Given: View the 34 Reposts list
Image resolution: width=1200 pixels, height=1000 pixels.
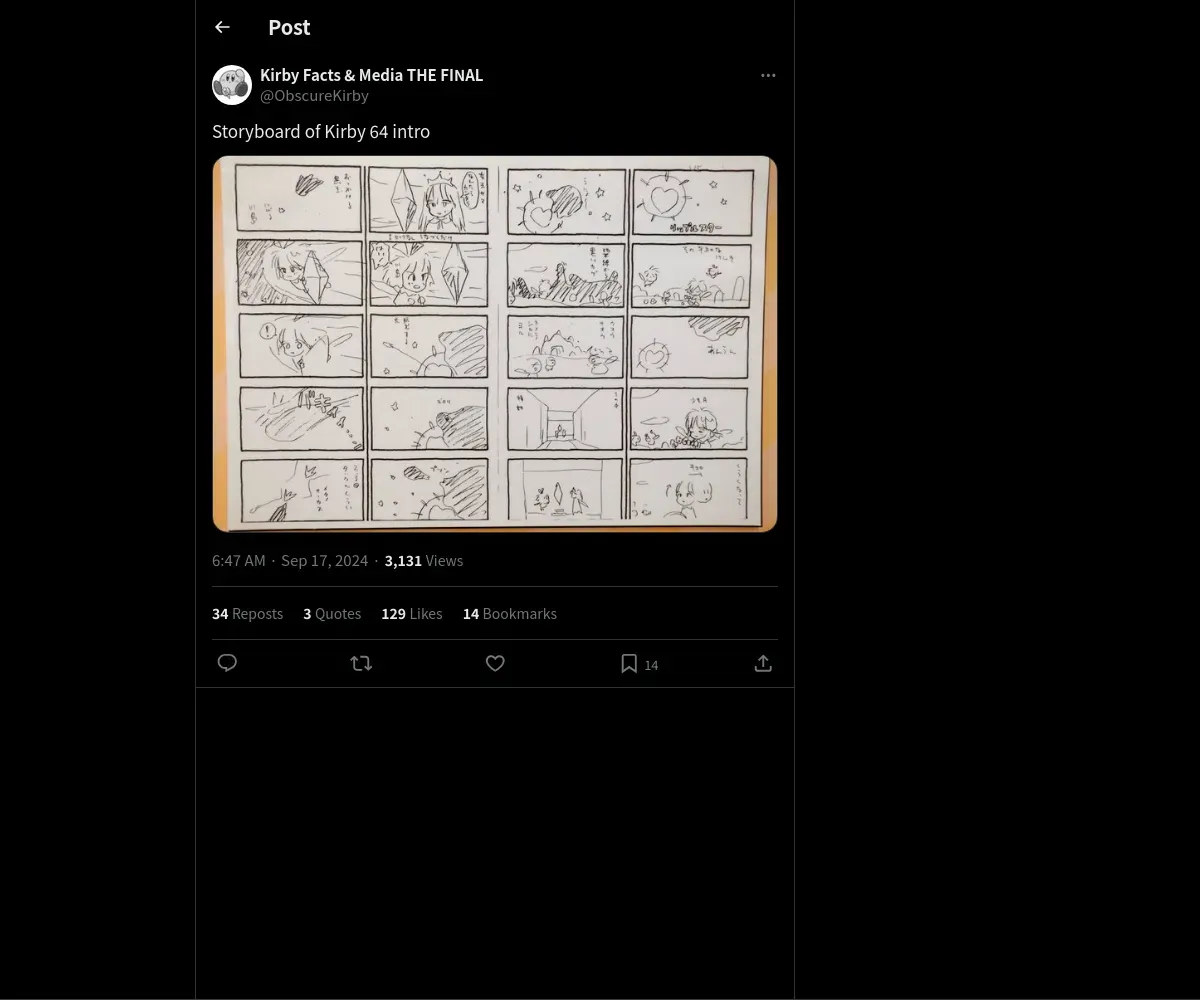Looking at the screenshot, I should 247,613.
